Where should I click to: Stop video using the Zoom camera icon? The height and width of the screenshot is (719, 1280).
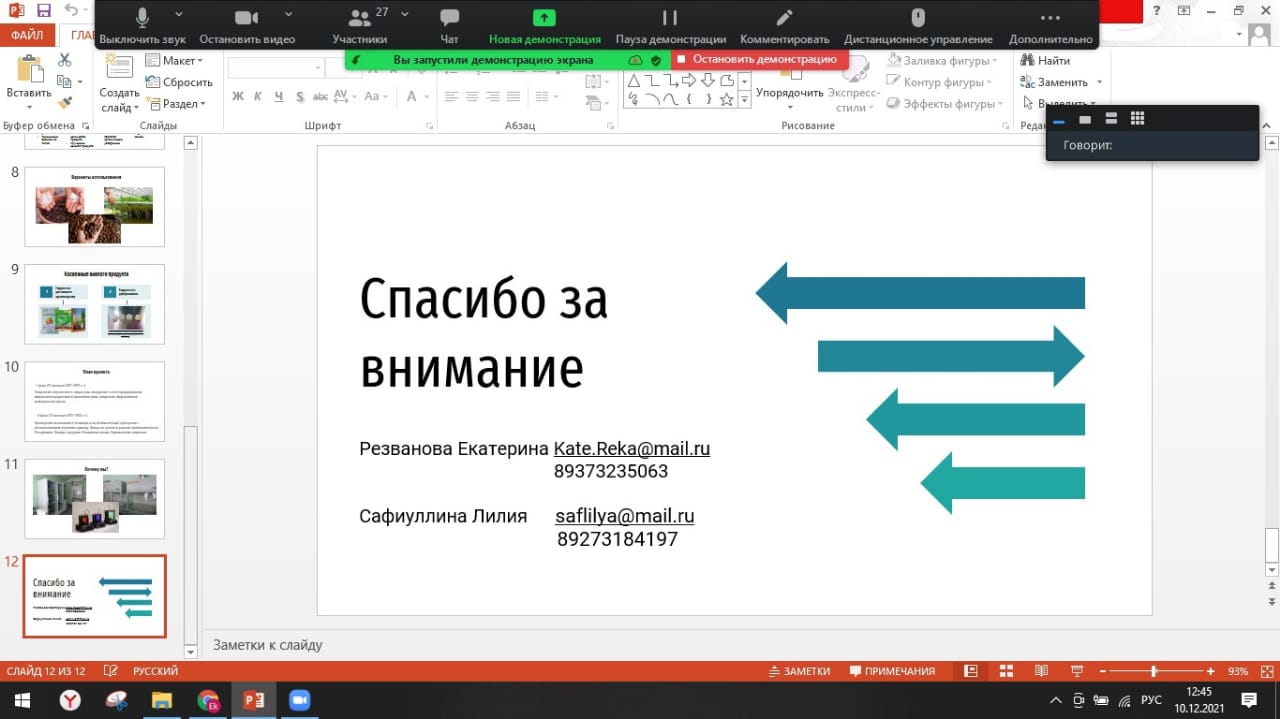point(246,18)
